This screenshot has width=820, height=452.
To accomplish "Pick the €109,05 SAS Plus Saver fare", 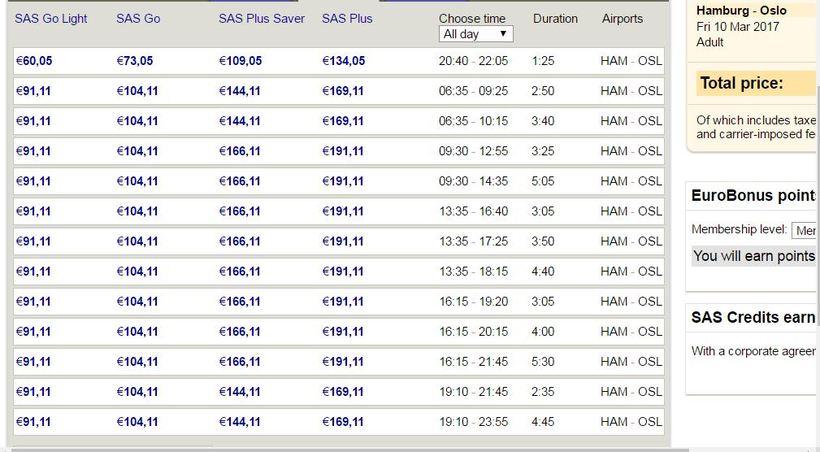I will click(x=240, y=61).
